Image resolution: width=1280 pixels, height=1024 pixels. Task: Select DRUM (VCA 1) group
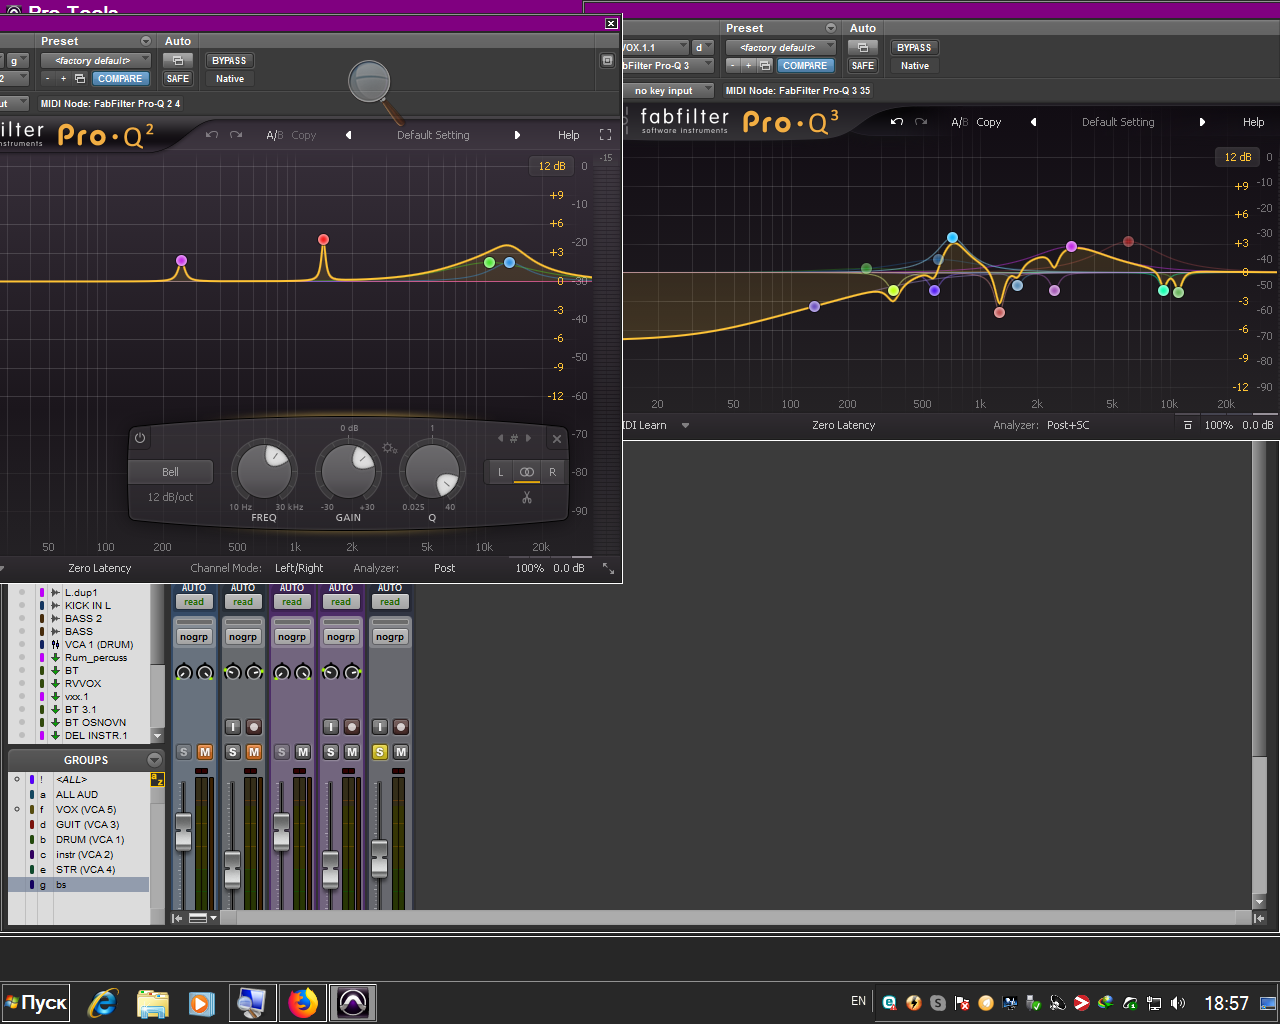click(x=90, y=840)
